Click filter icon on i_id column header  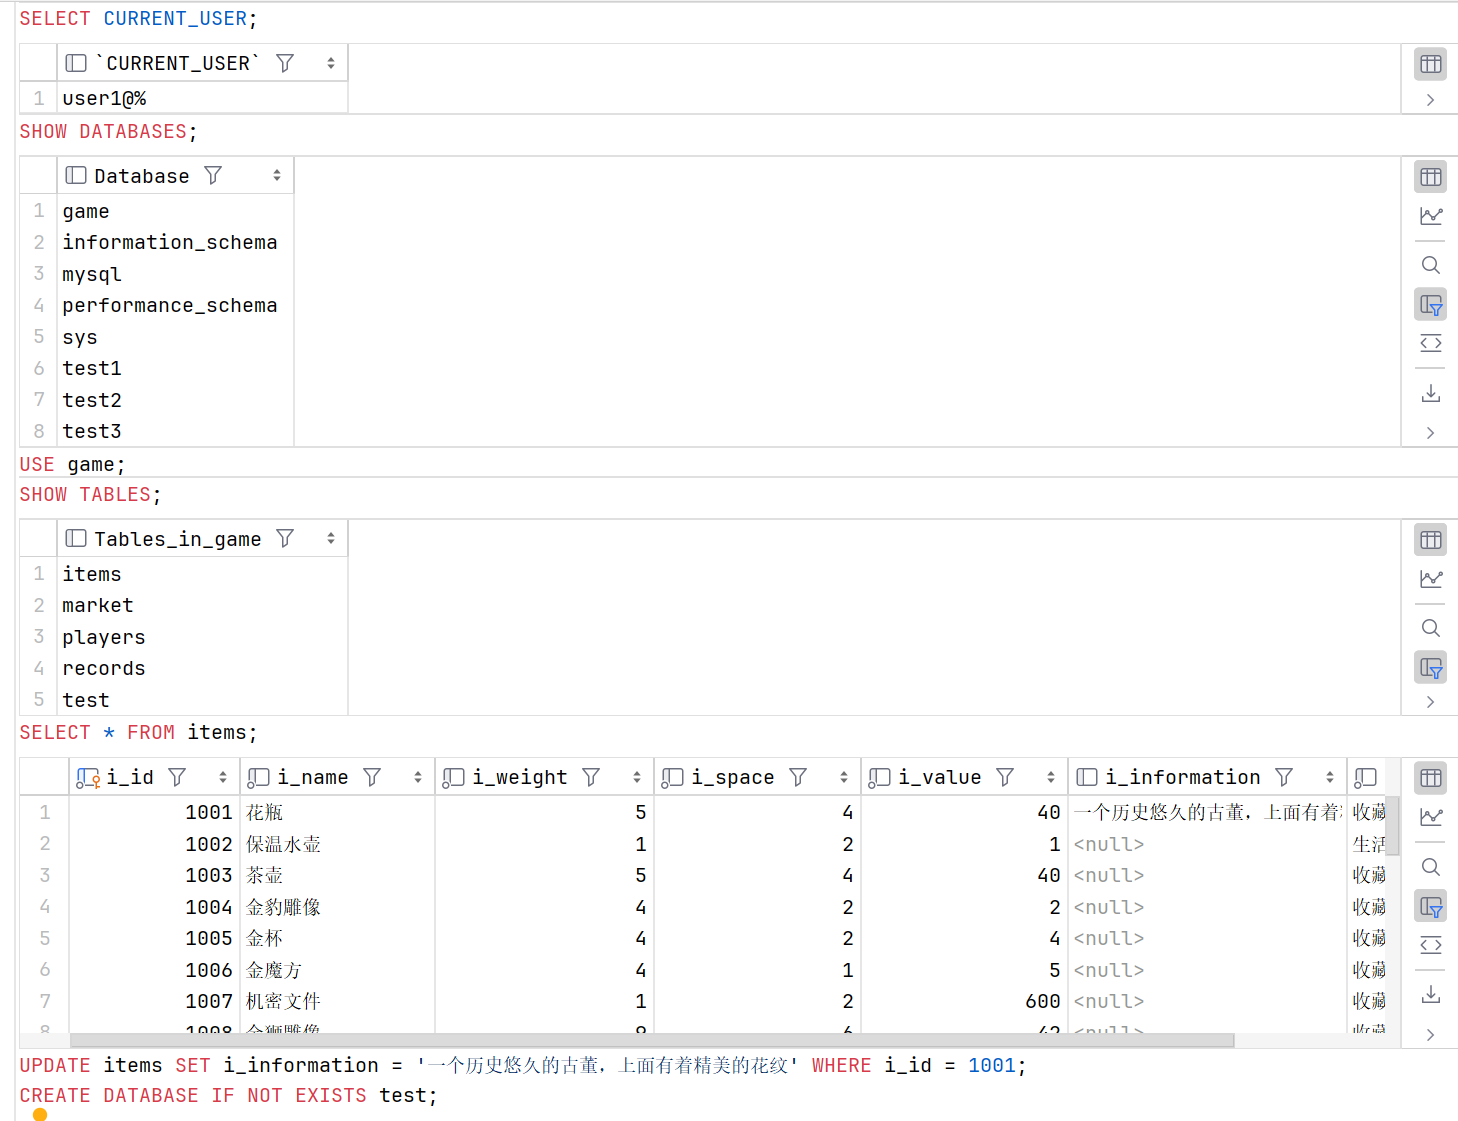[x=177, y=777]
